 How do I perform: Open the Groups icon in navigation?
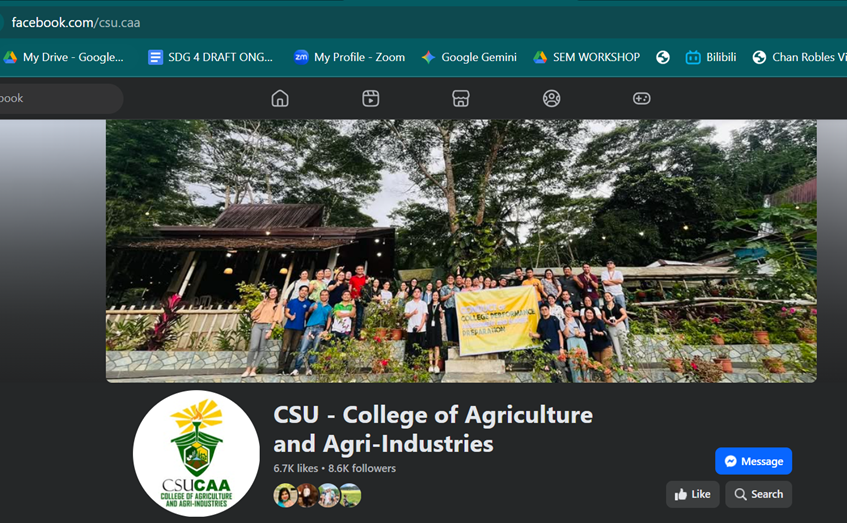point(552,98)
